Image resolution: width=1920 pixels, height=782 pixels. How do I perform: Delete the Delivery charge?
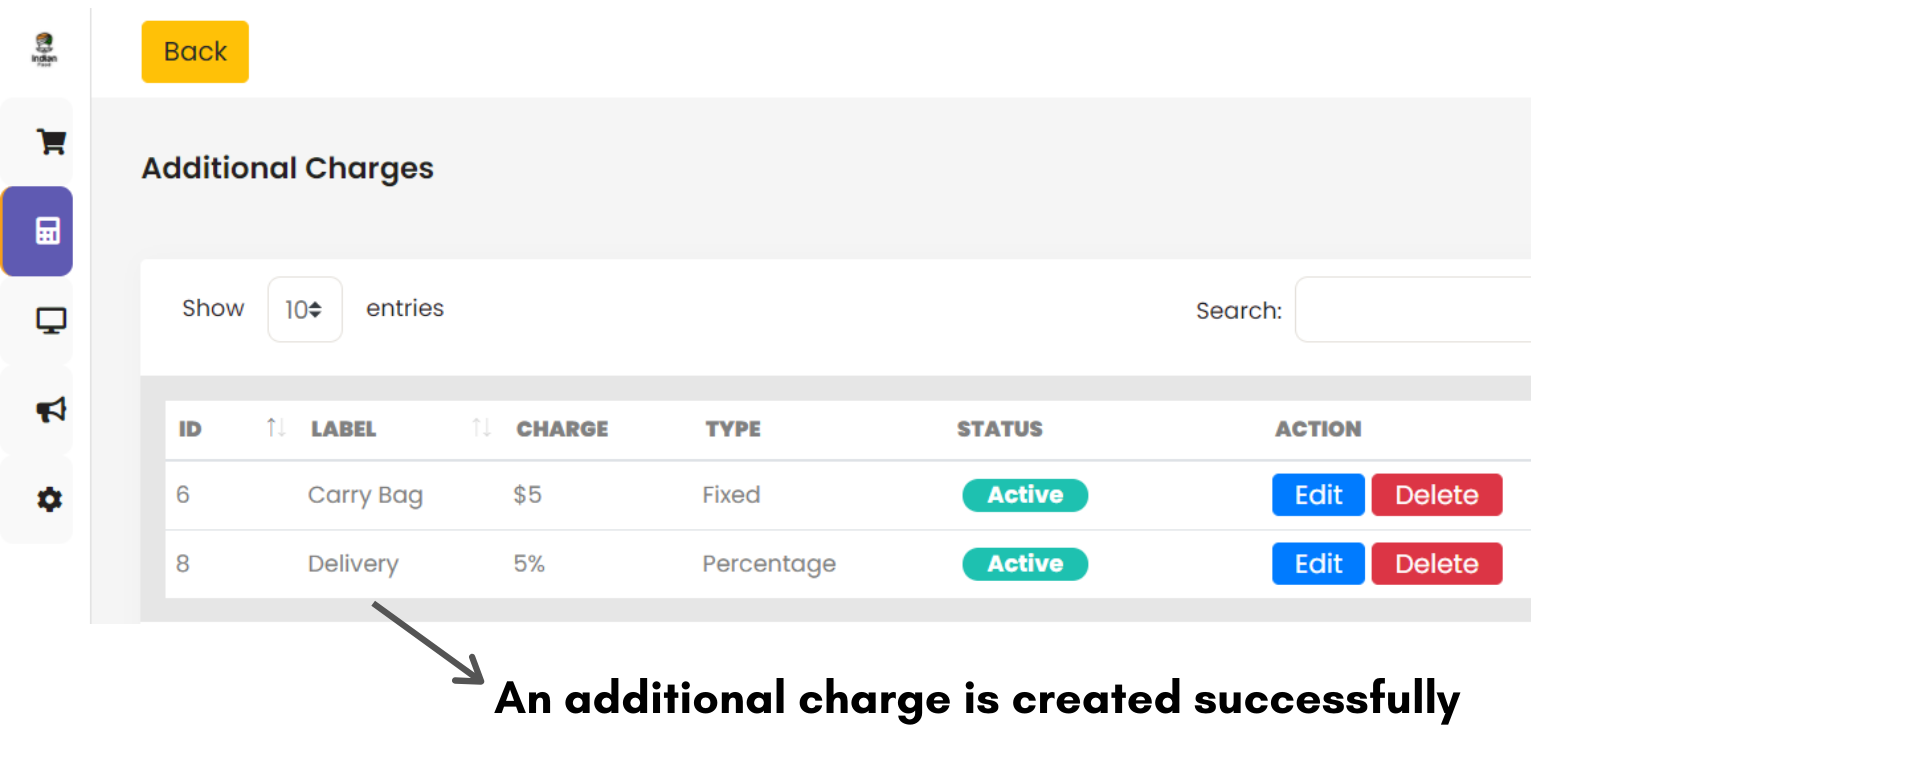pos(1436,564)
